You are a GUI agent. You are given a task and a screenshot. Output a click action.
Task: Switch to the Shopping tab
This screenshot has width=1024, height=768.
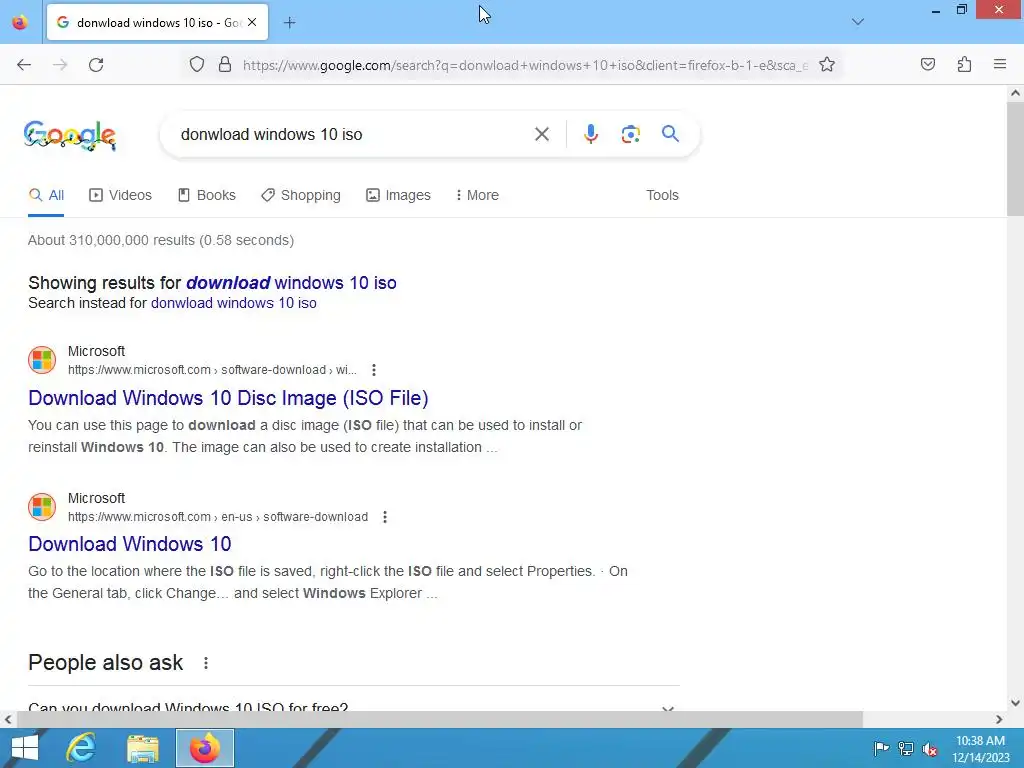[301, 195]
